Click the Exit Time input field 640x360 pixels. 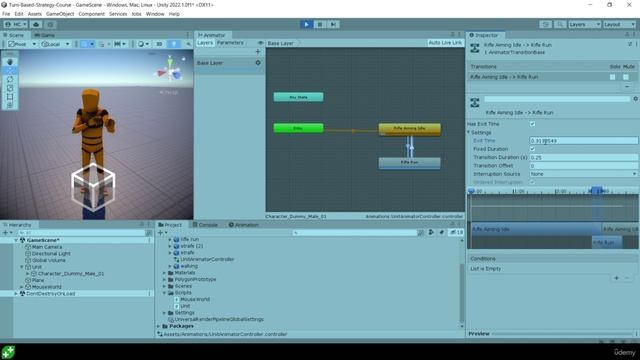point(583,140)
